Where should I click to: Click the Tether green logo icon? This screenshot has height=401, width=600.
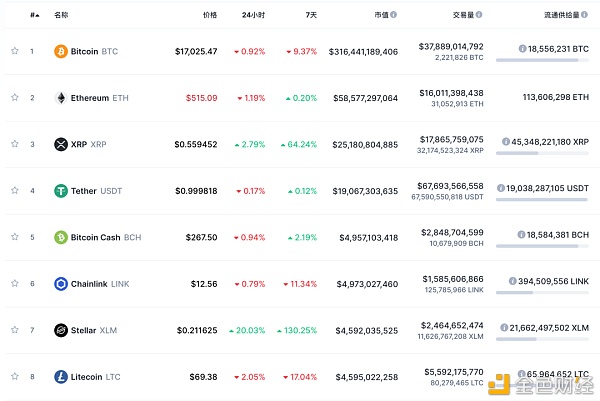point(61,191)
